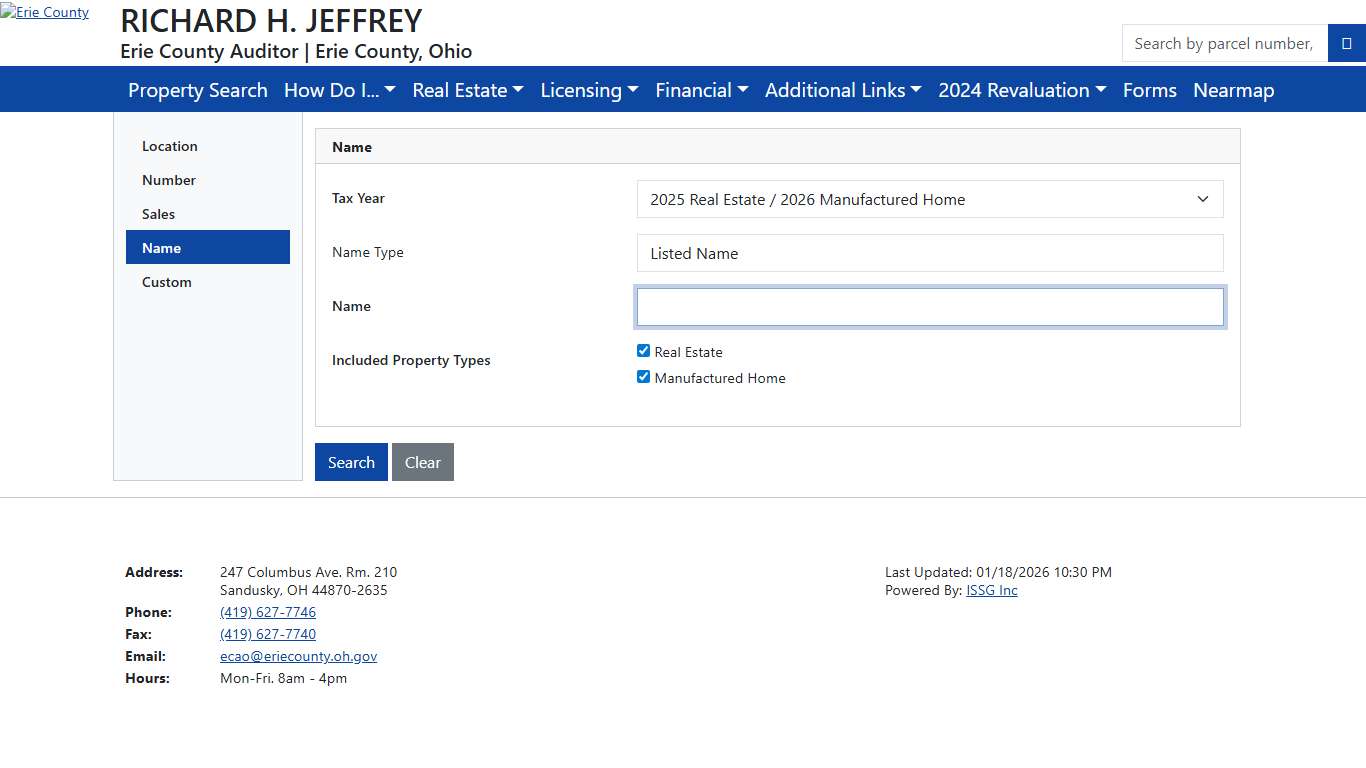Click the search icon button in header

point(1346,44)
